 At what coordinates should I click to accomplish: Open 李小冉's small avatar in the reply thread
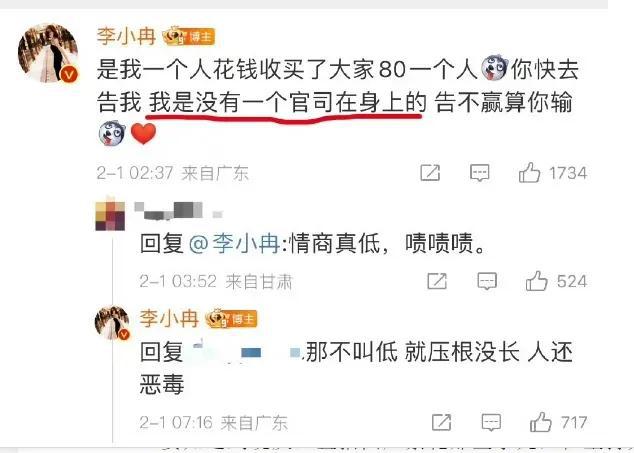112,322
